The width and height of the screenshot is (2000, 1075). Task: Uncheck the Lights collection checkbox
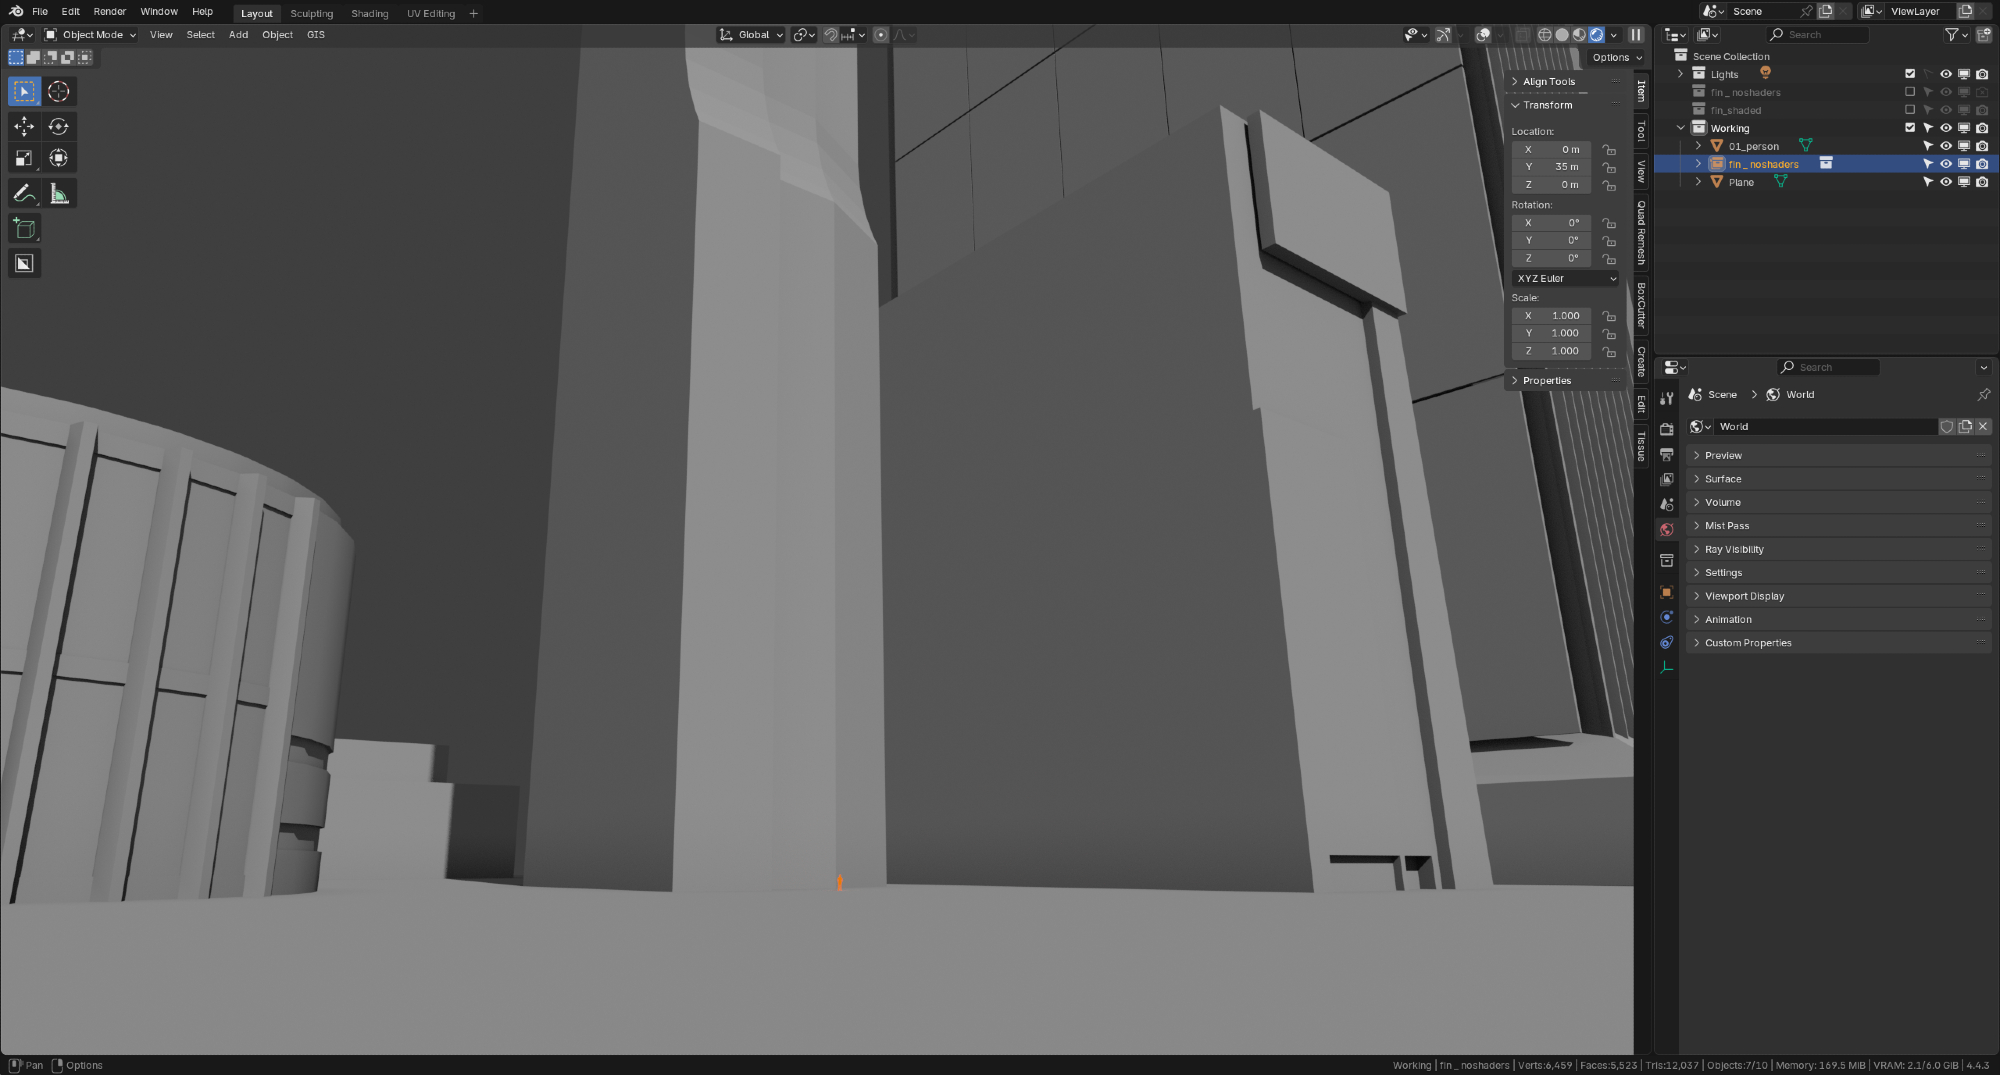click(x=1909, y=74)
